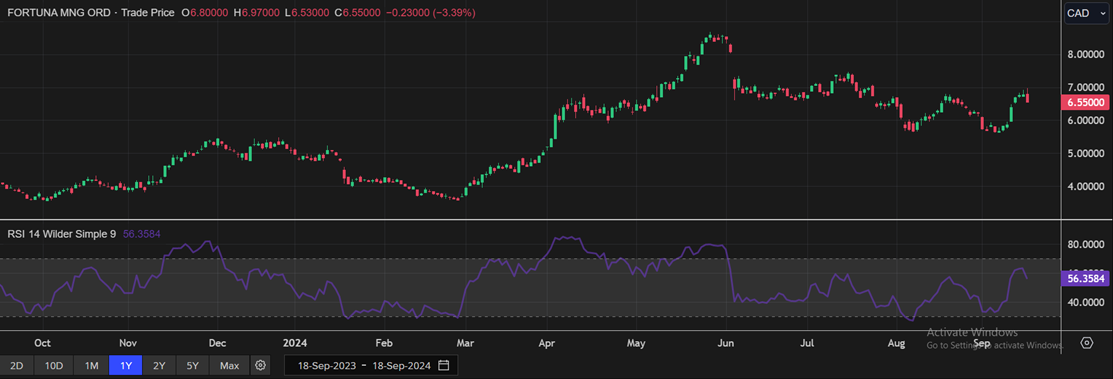The image size is (1113, 379).
Task: Click the Feb label on time axis
Action: tap(383, 343)
